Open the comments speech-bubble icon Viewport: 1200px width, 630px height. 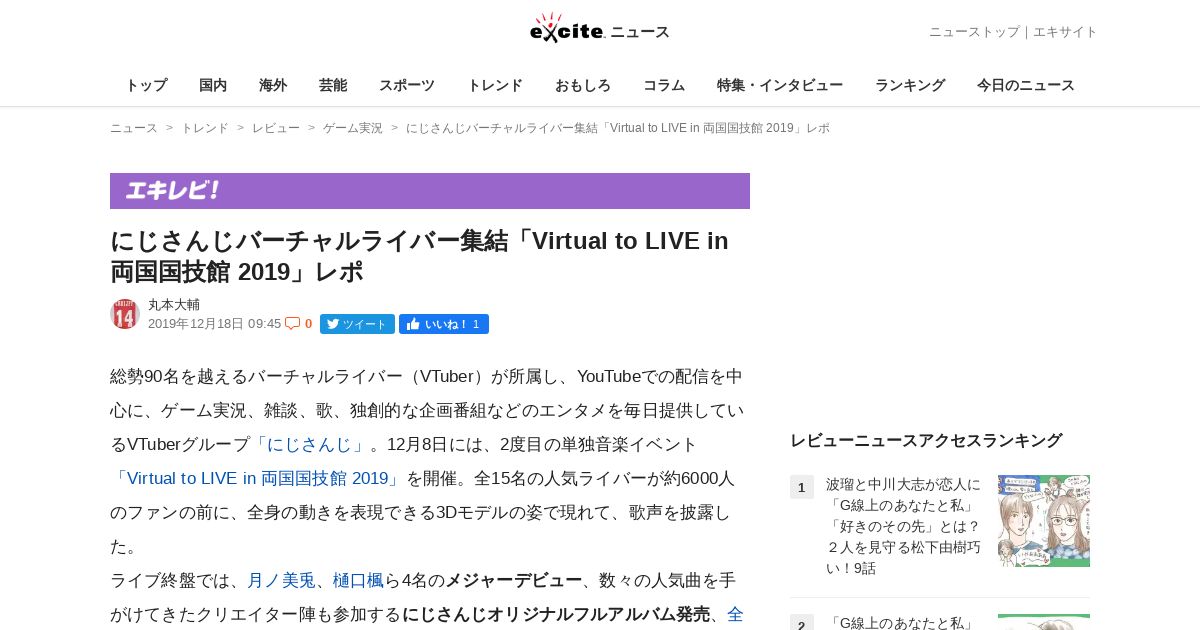click(x=292, y=324)
